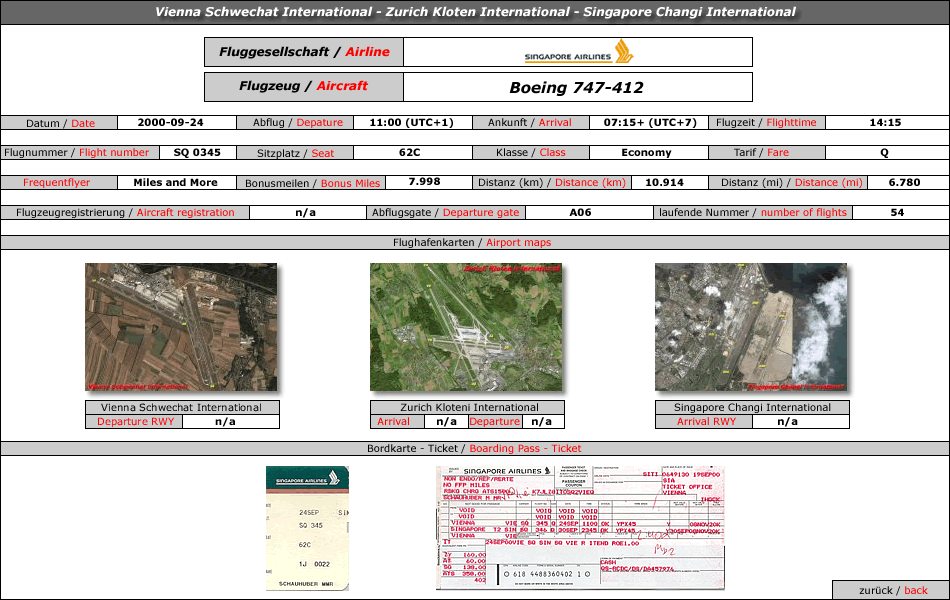This screenshot has height=600, width=950.
Task: Select the aircraft registration value n/a
Action: (x=305, y=213)
